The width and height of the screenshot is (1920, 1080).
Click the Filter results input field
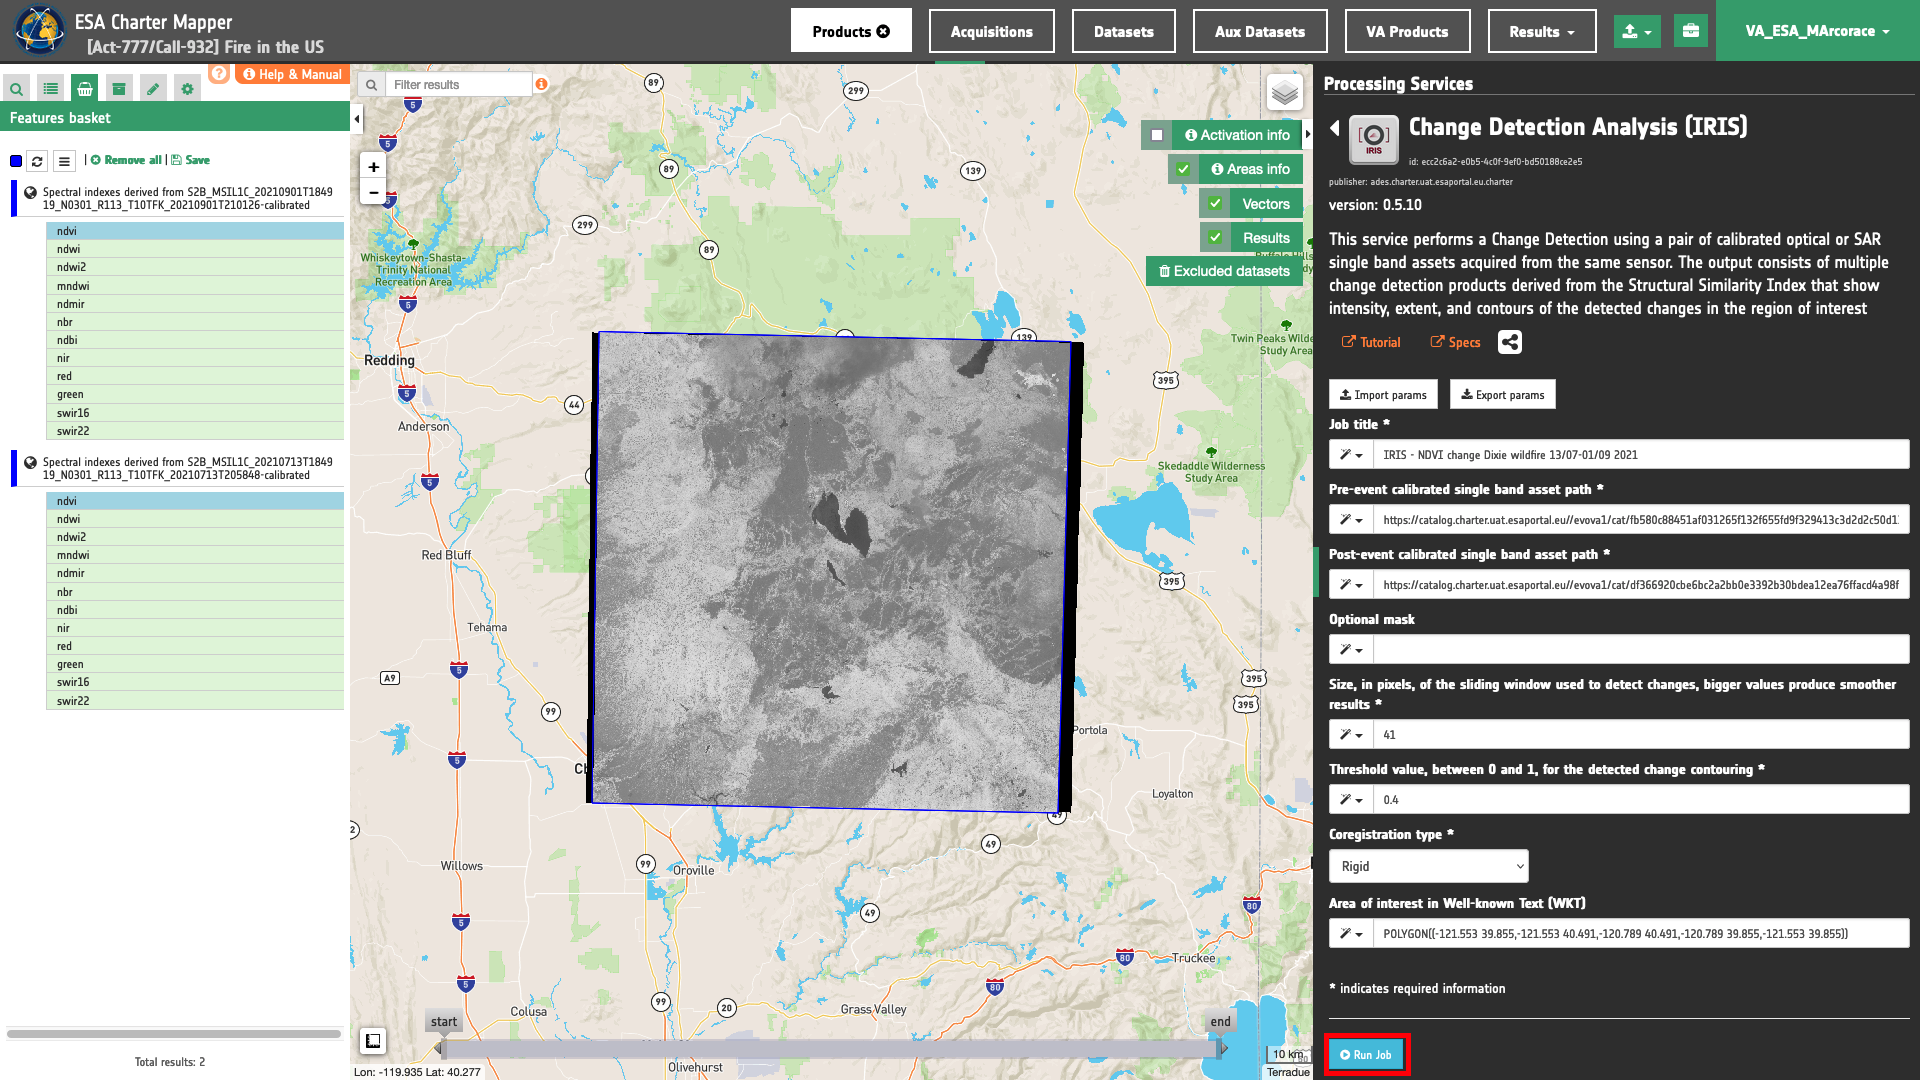[x=459, y=85]
